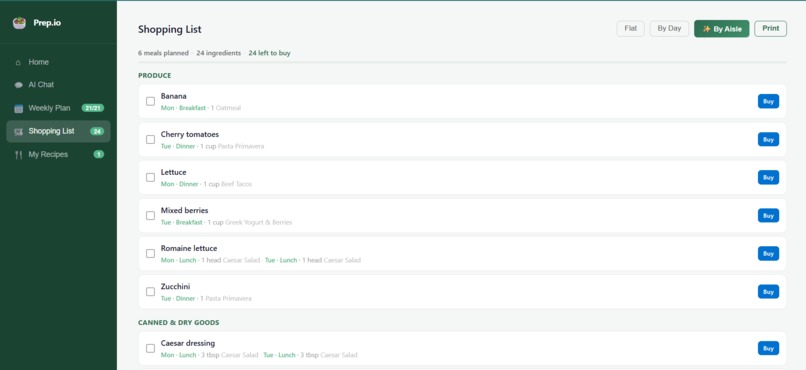This screenshot has width=806, height=370.
Task: Click the Print button
Action: 770,29
